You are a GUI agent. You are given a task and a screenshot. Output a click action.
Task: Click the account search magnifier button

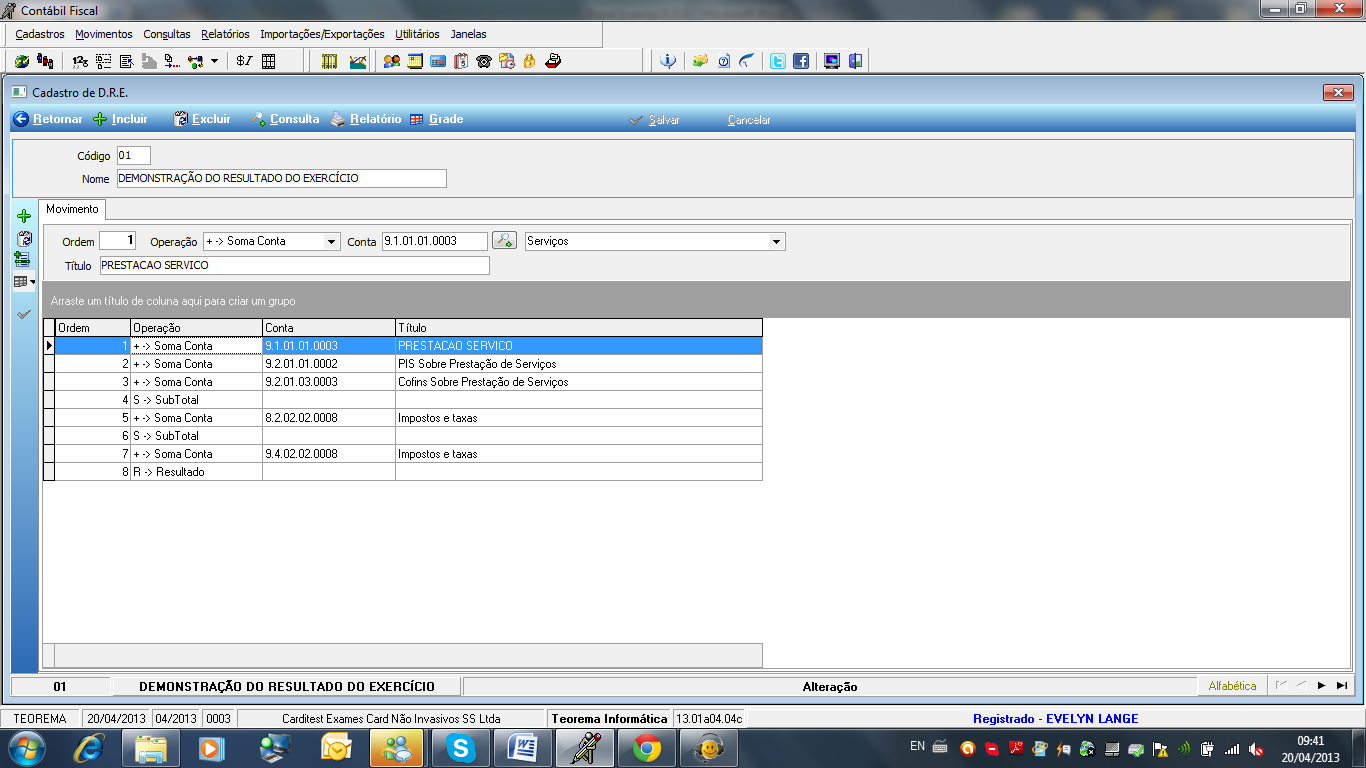[505, 241]
